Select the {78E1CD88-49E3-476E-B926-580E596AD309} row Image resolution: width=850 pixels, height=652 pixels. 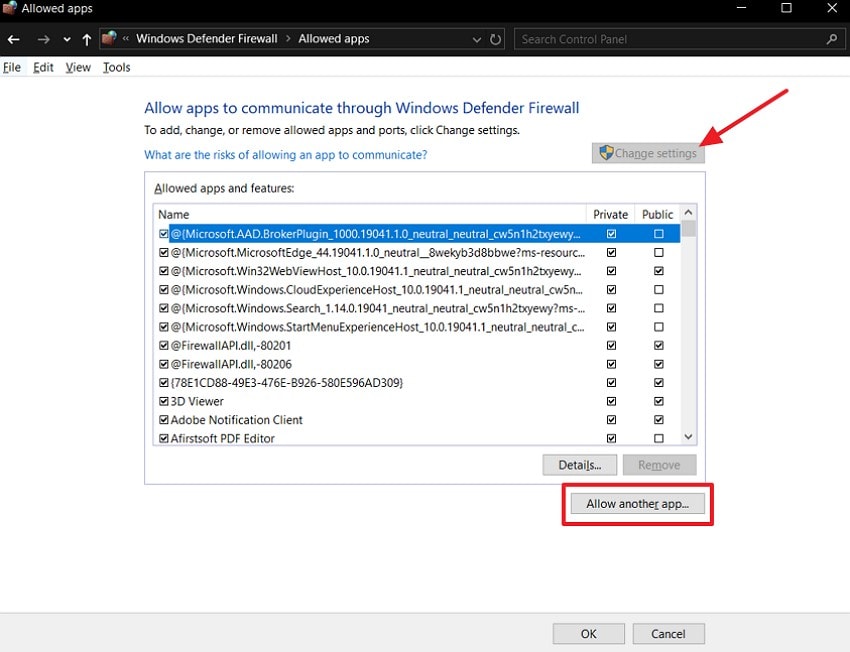coord(417,383)
